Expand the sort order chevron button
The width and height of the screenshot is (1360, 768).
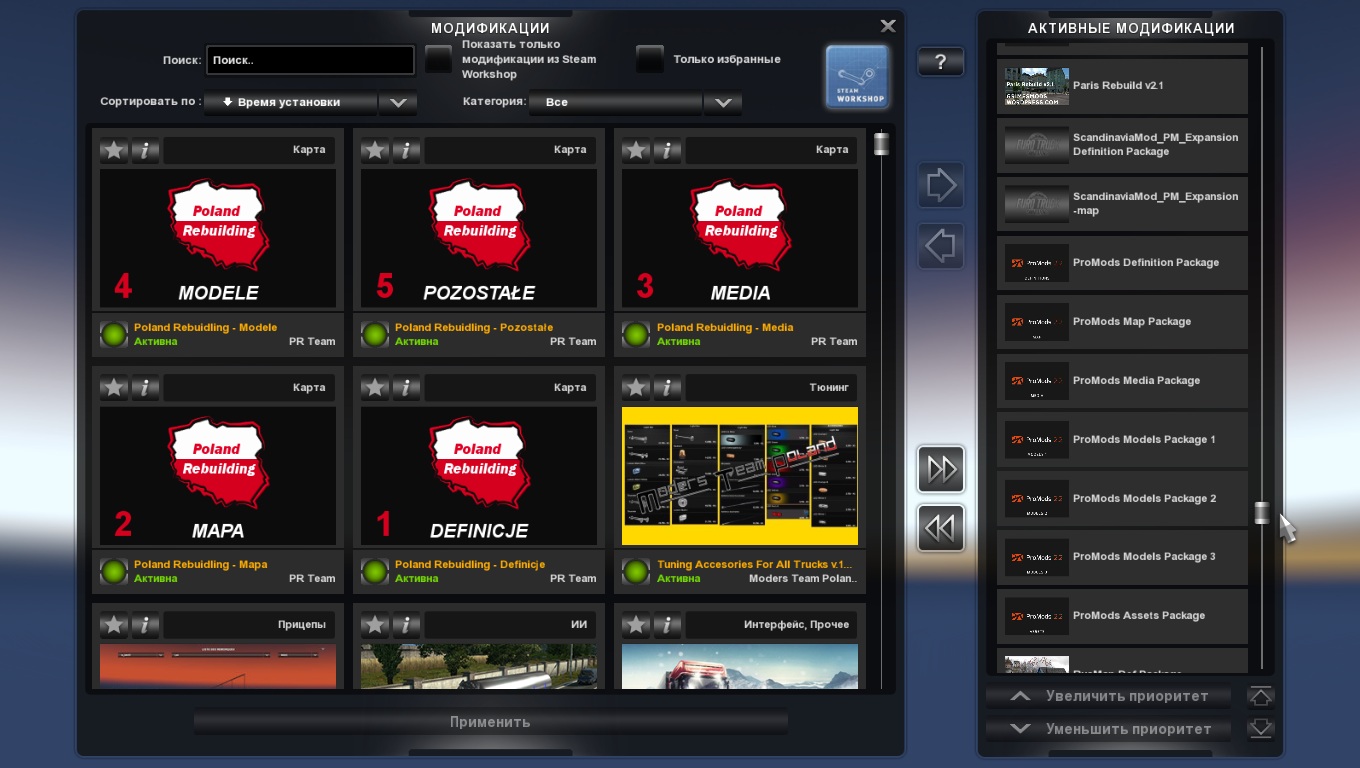coord(398,102)
